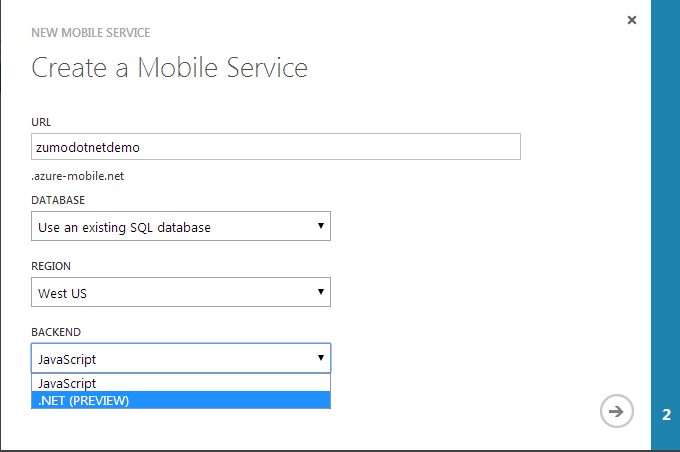680x452 pixels.
Task: Collapse the Backend dropdown showing JavaScript
Action: pyautogui.click(x=181, y=358)
